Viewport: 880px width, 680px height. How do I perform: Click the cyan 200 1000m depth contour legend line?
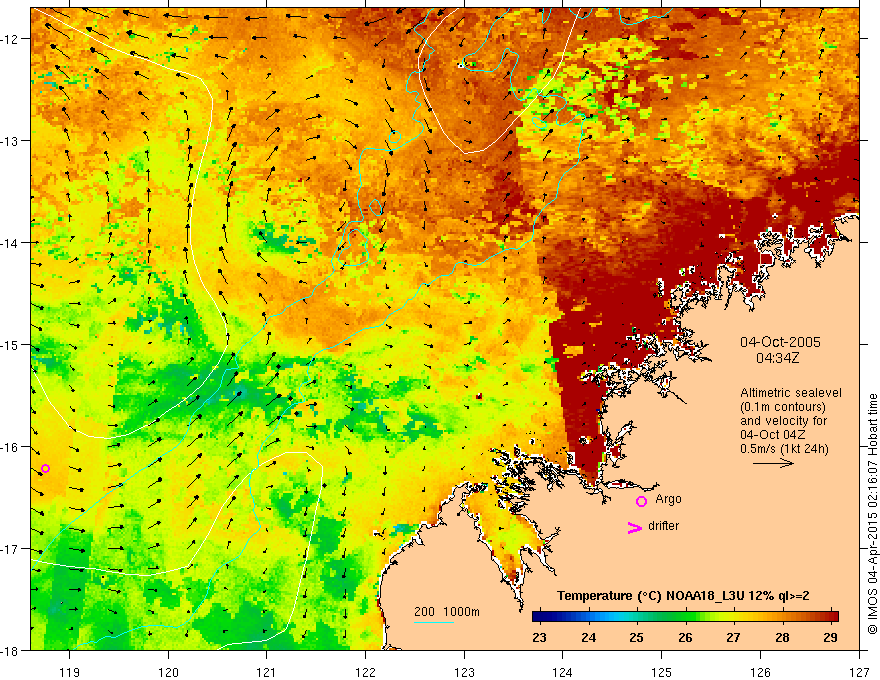(x=434, y=622)
